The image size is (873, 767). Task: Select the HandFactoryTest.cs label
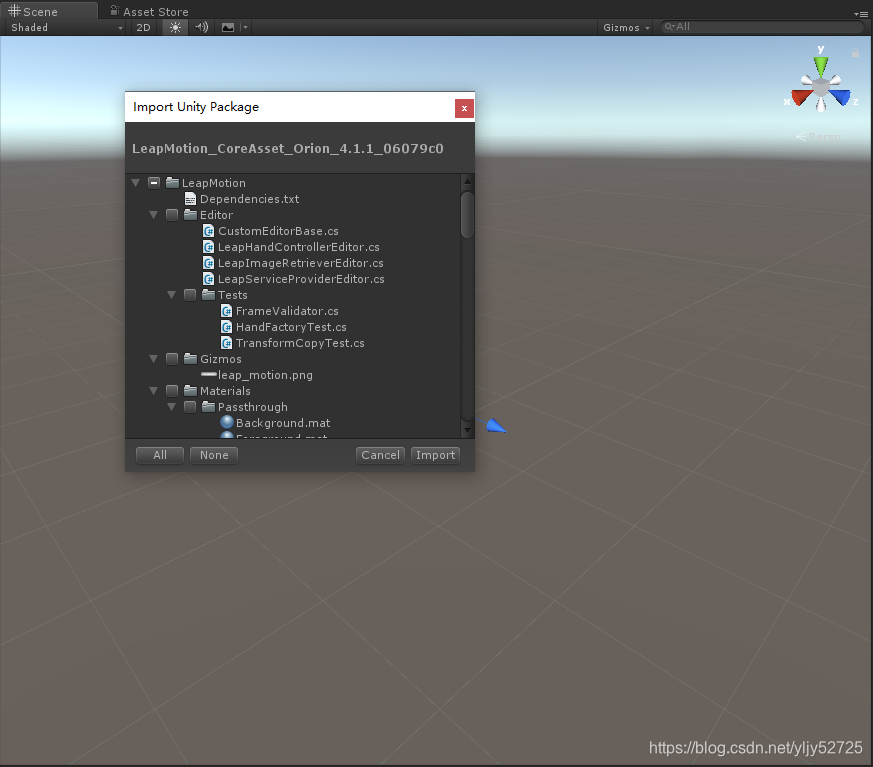pyautogui.click(x=291, y=327)
